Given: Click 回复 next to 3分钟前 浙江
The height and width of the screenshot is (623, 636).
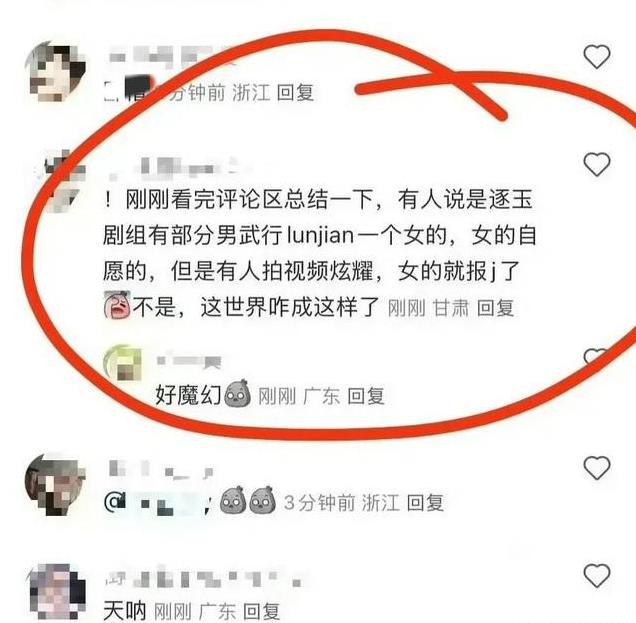Looking at the screenshot, I should [425, 503].
